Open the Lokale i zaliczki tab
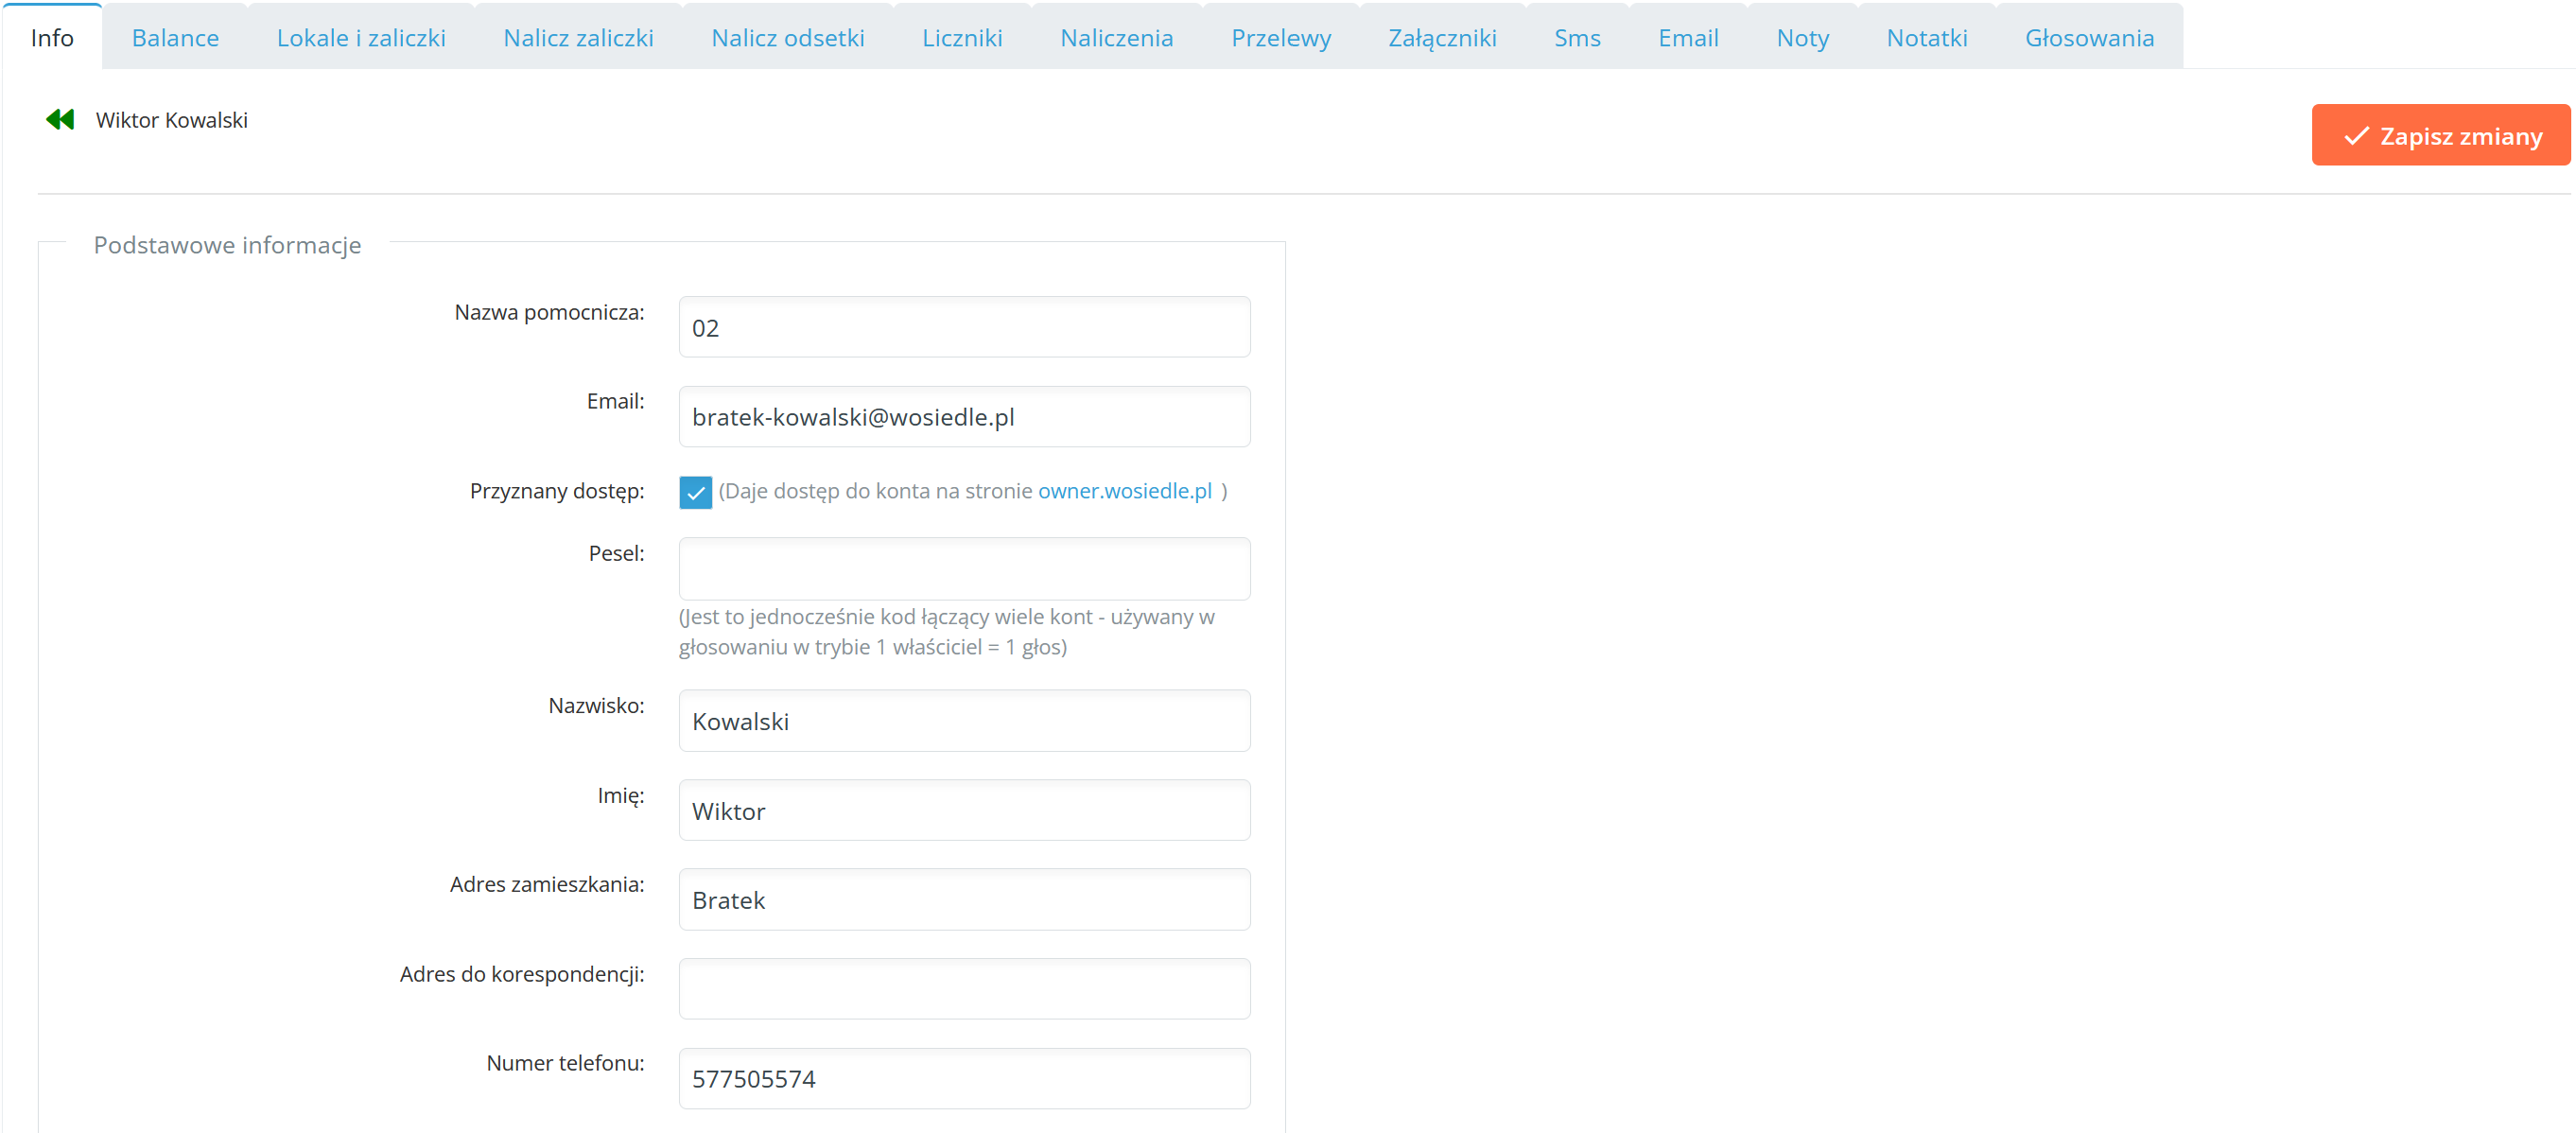The image size is (2576, 1133). click(361, 38)
